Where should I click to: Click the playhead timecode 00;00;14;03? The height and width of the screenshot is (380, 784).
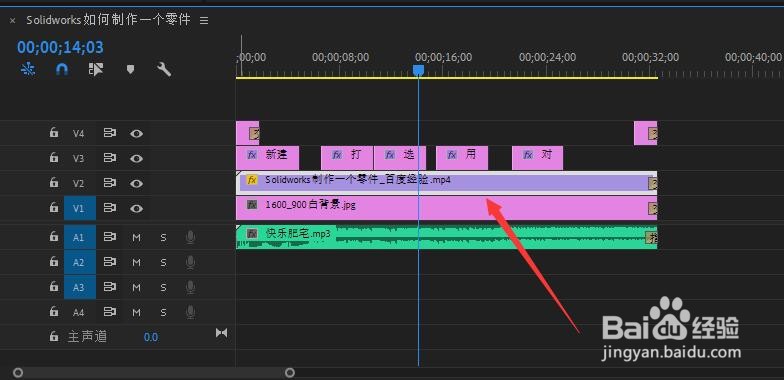(60, 48)
